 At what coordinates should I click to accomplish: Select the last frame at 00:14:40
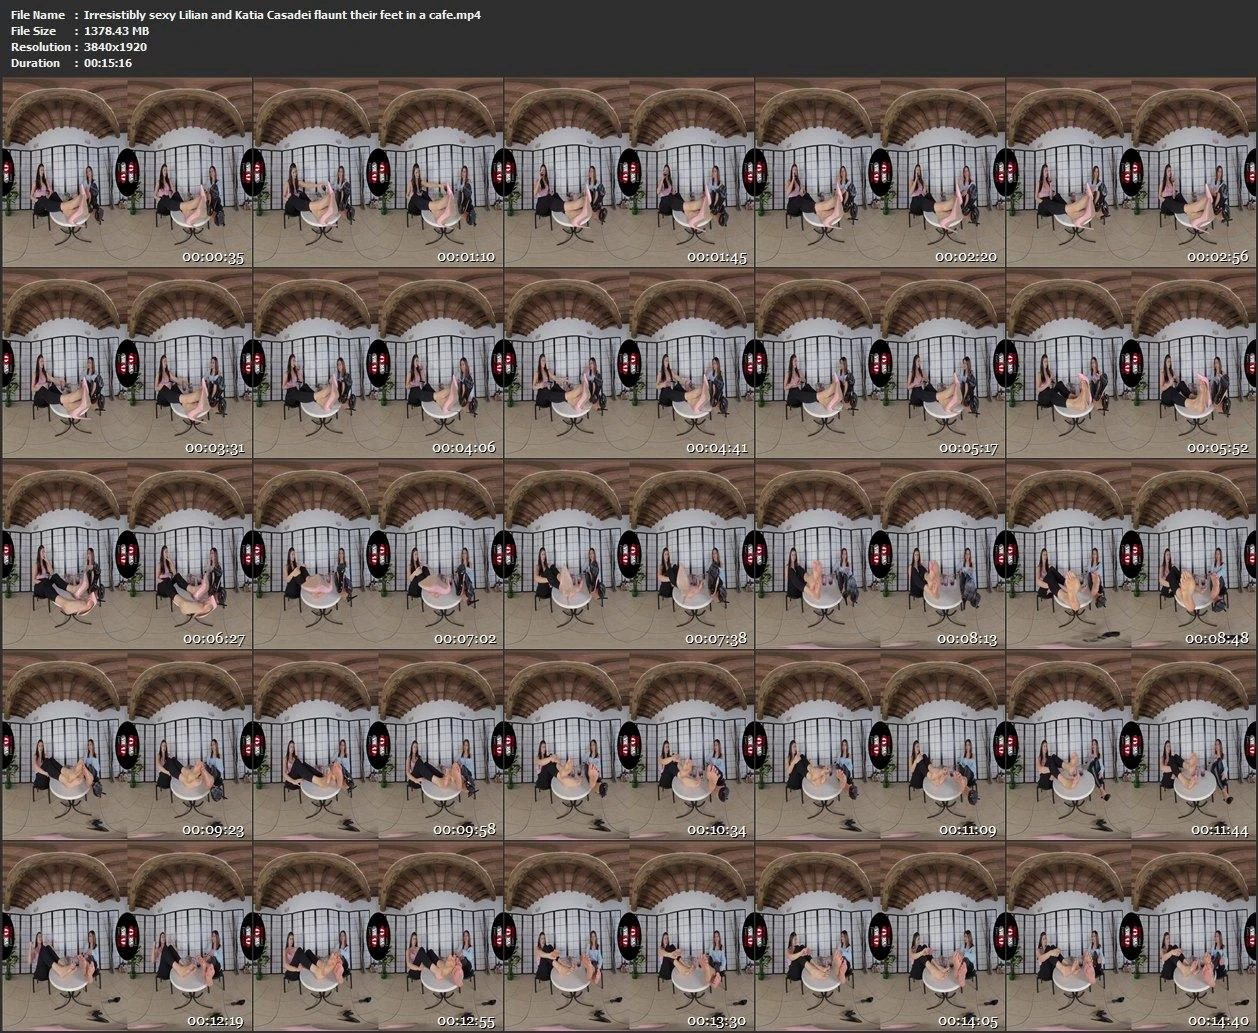coord(1131,937)
